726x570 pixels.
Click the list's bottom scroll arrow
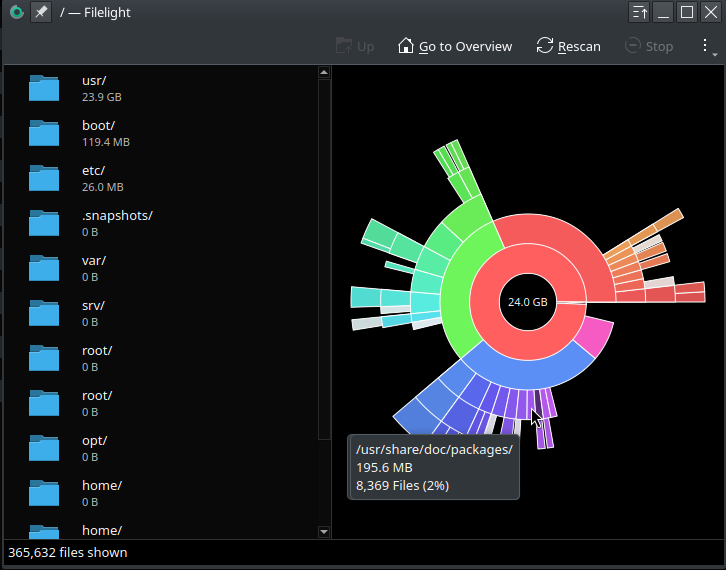[x=323, y=532]
